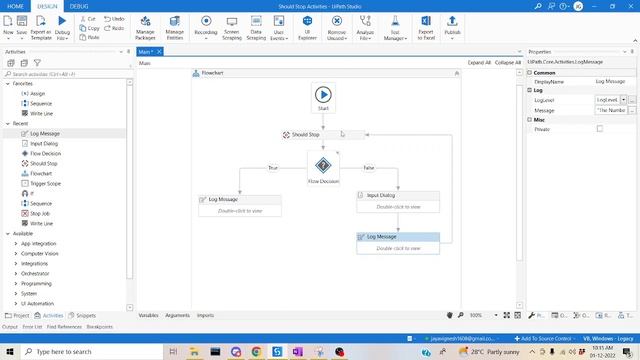Click Export to Excel

point(426,28)
